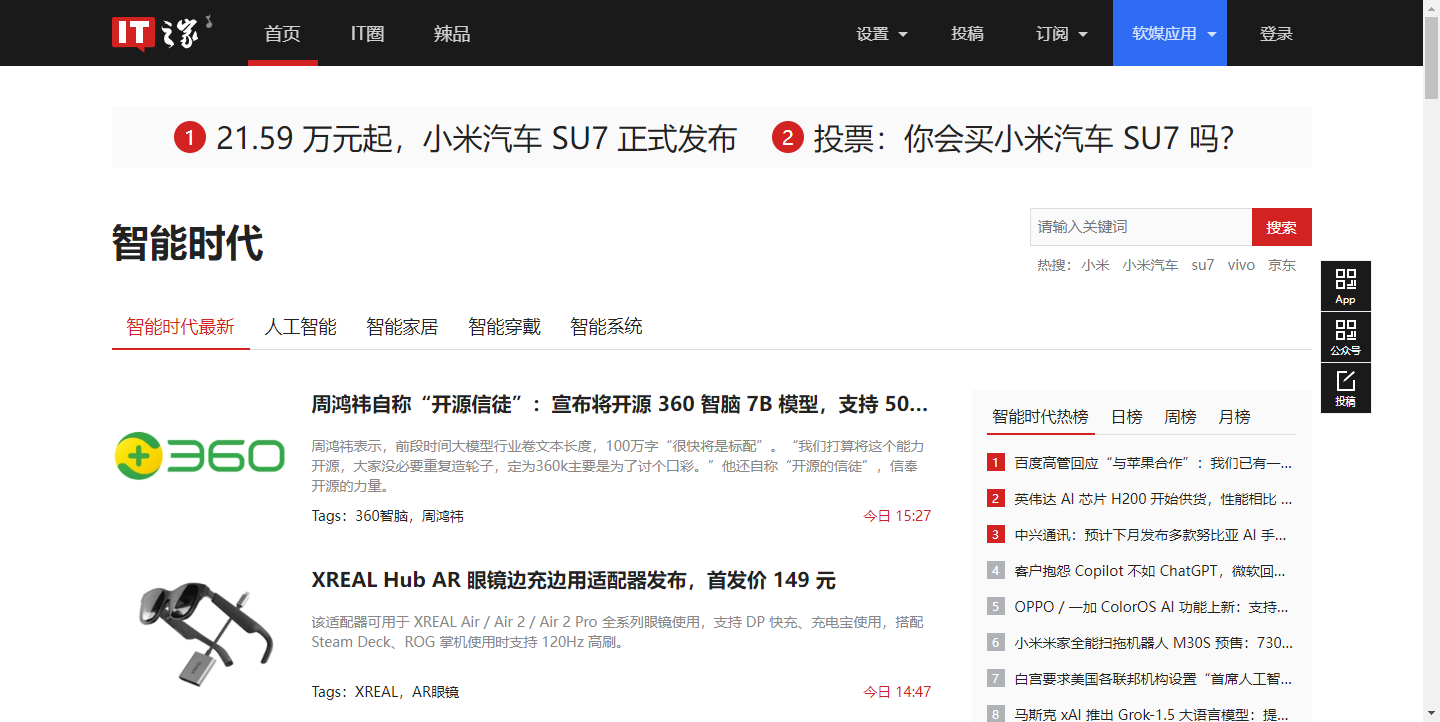Open the 辣品 nav item
This screenshot has height=722, width=1440.
tap(452, 33)
